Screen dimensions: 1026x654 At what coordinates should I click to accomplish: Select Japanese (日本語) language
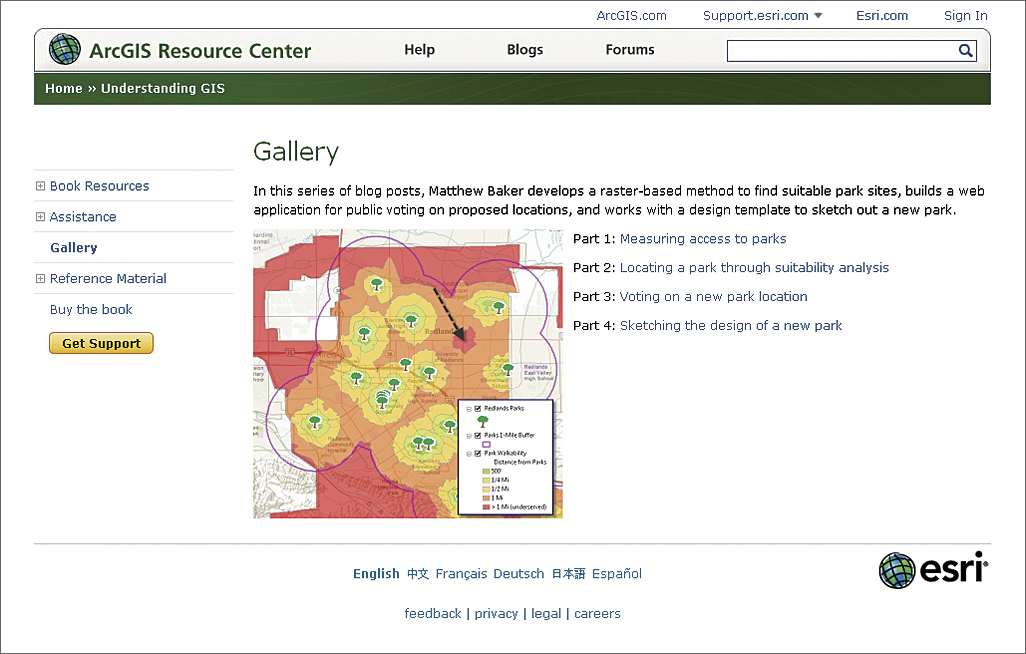point(569,573)
